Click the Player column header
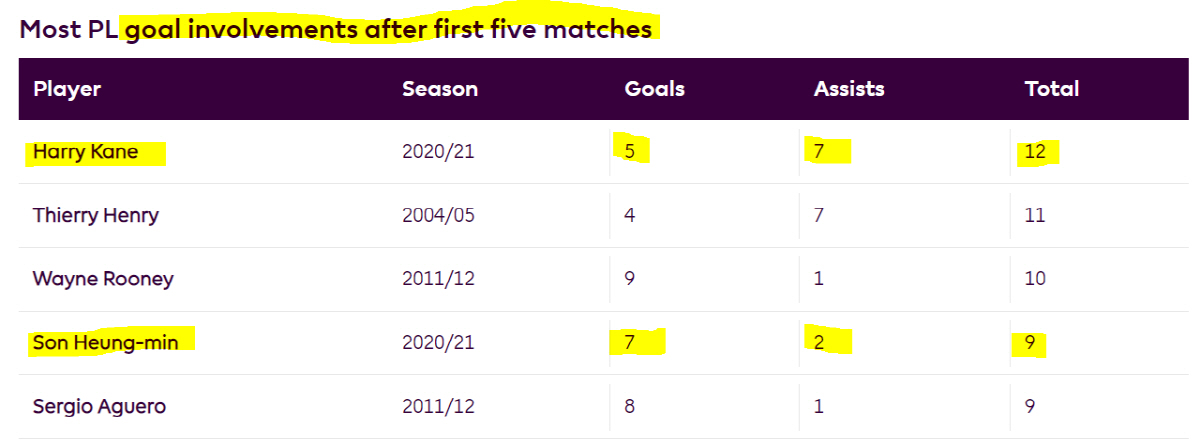 [x=67, y=89]
